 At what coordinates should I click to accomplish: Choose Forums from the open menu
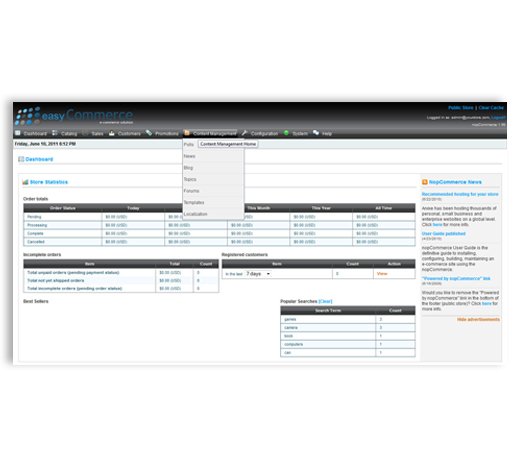[191, 191]
